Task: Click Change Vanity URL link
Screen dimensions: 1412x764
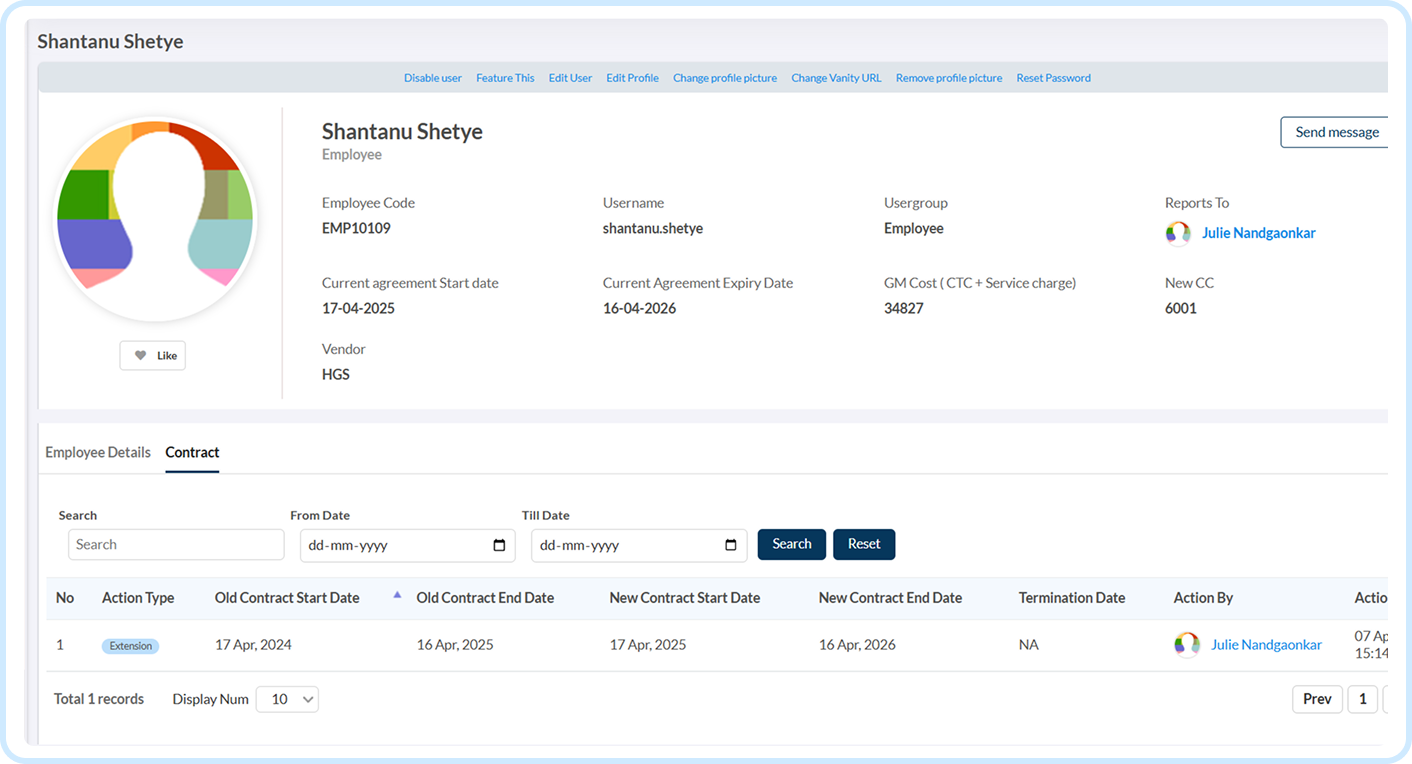Action: (836, 78)
